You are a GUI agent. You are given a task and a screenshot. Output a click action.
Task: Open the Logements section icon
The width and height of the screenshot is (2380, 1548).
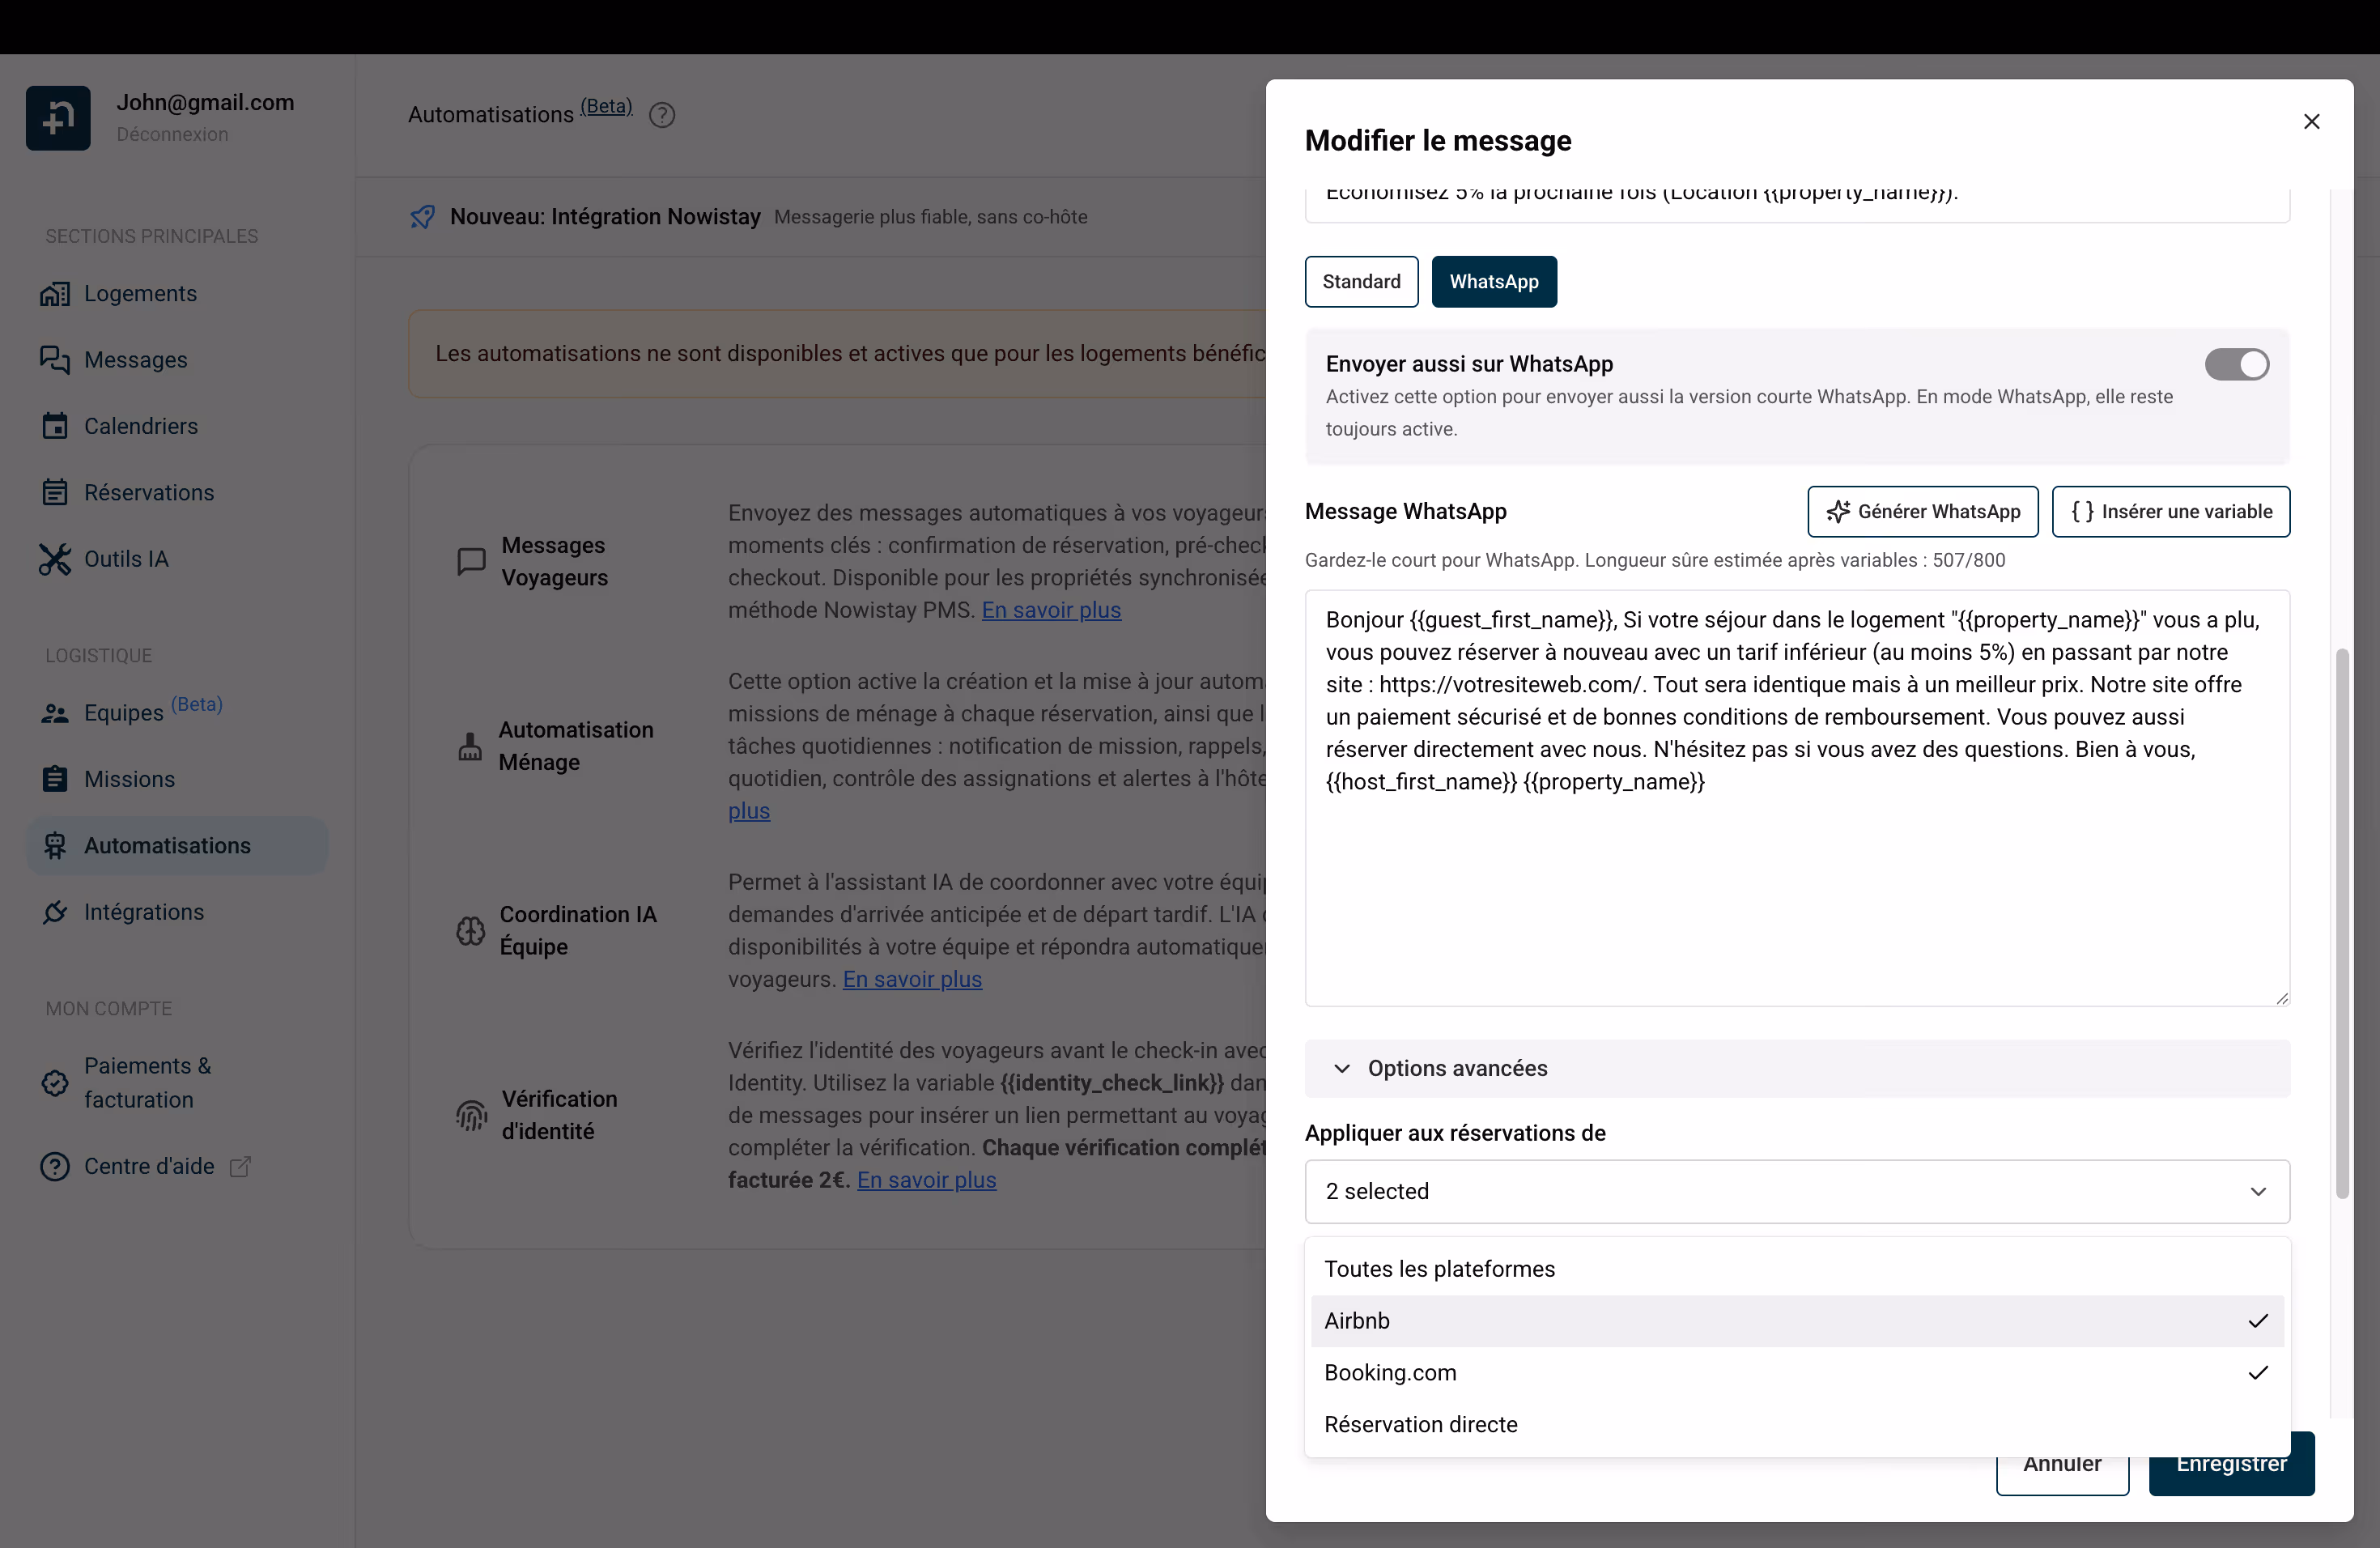(56, 293)
